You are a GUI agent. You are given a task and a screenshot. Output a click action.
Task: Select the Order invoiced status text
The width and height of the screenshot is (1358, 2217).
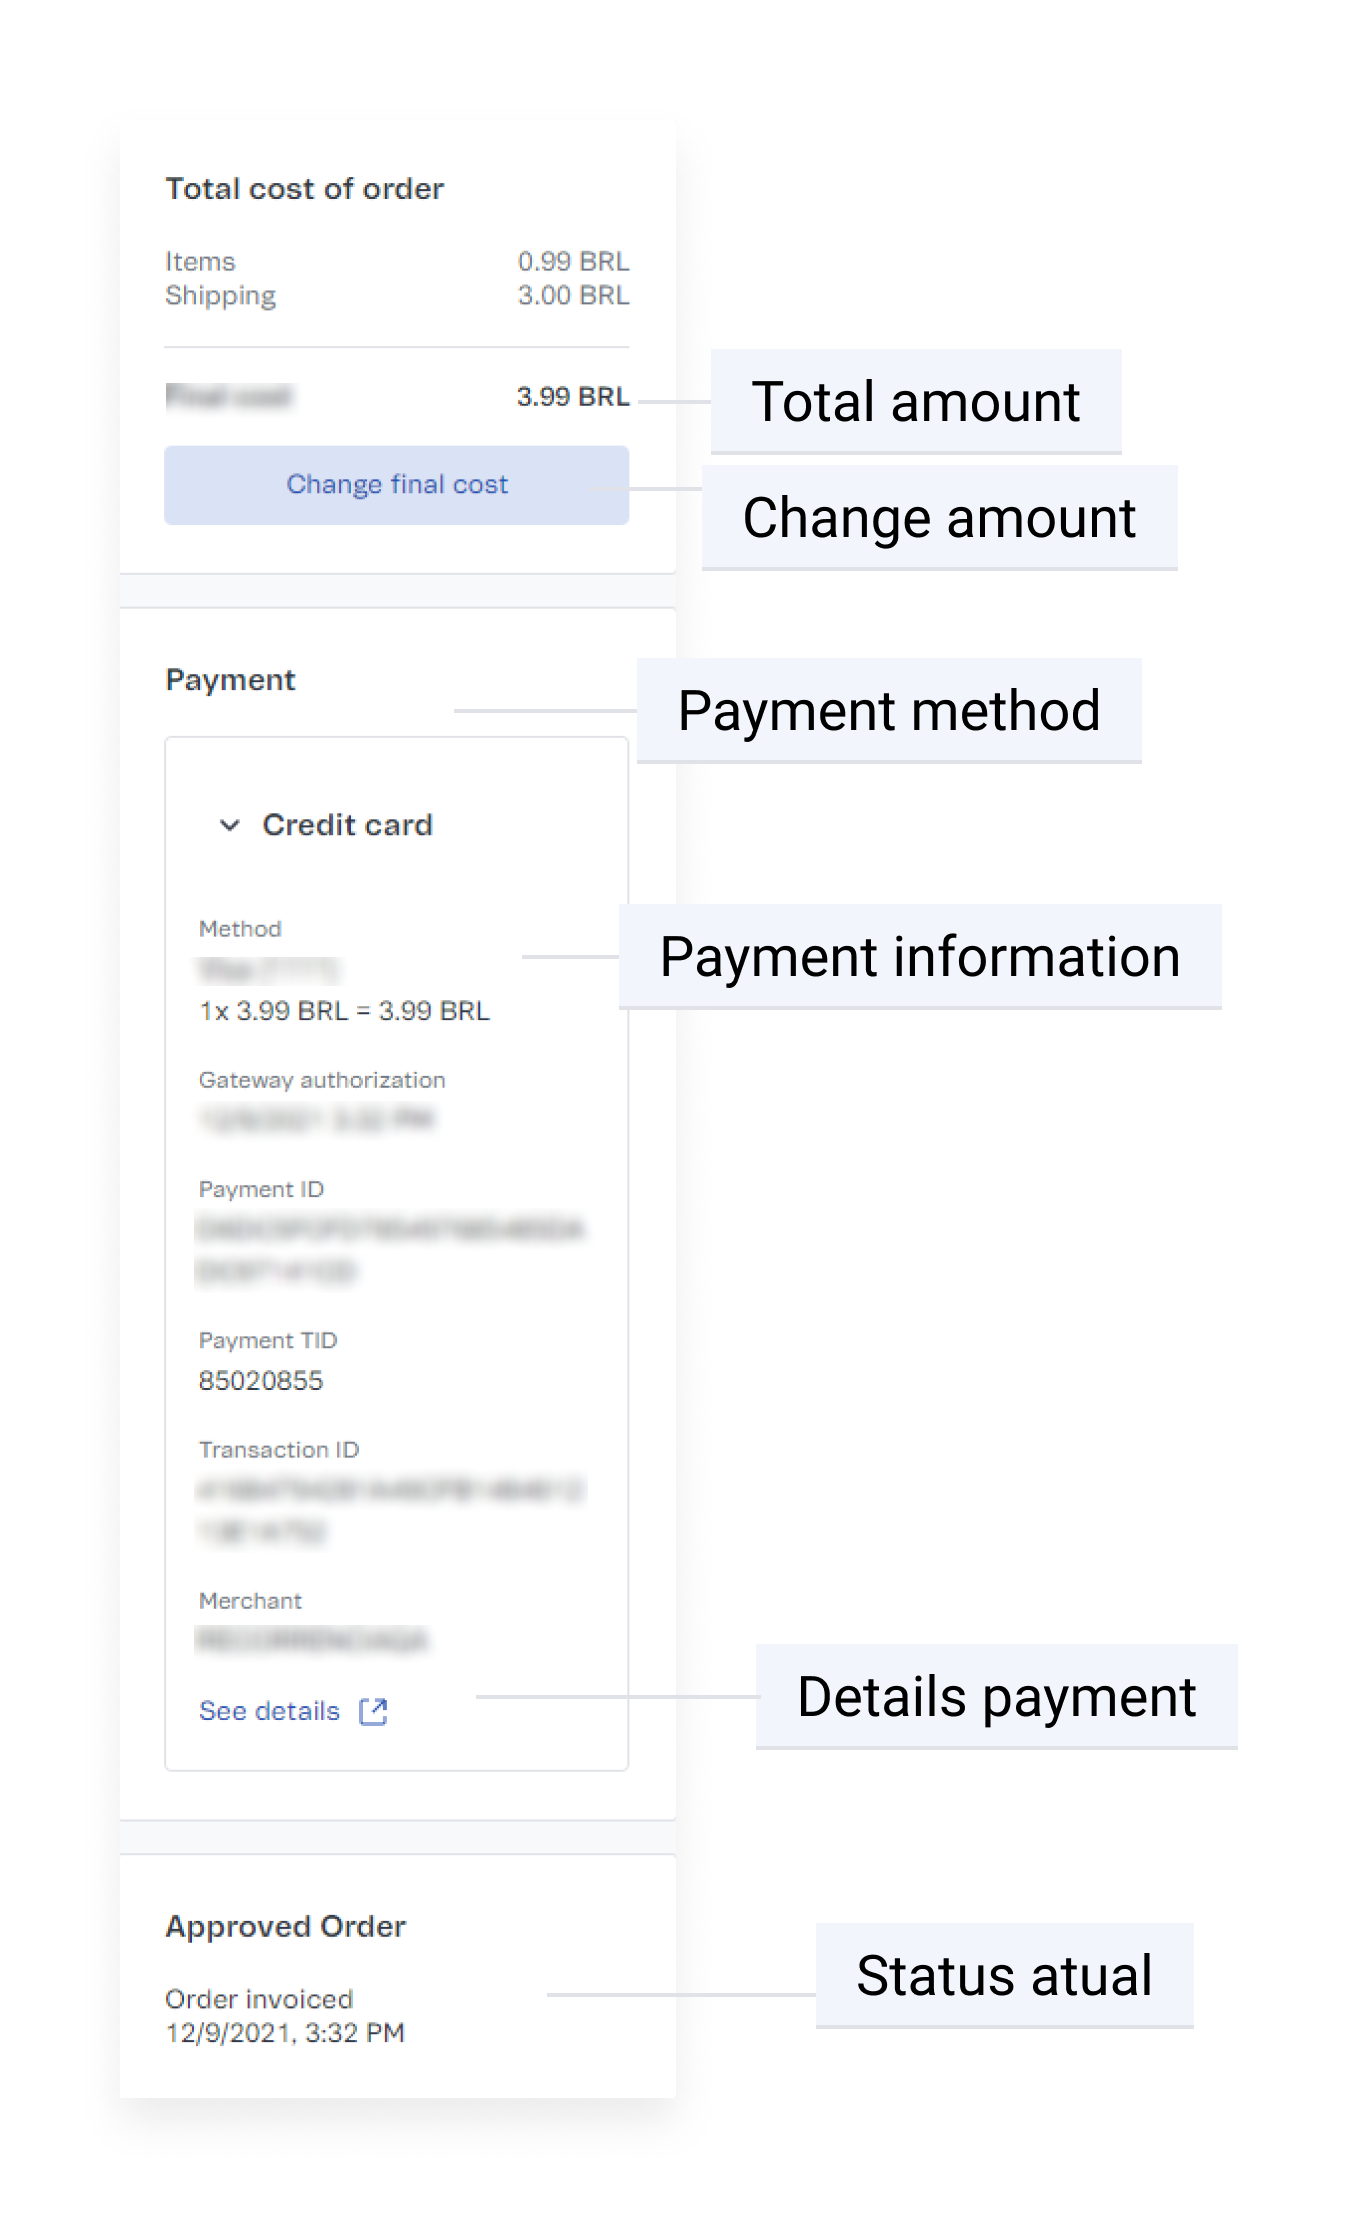tap(259, 1999)
